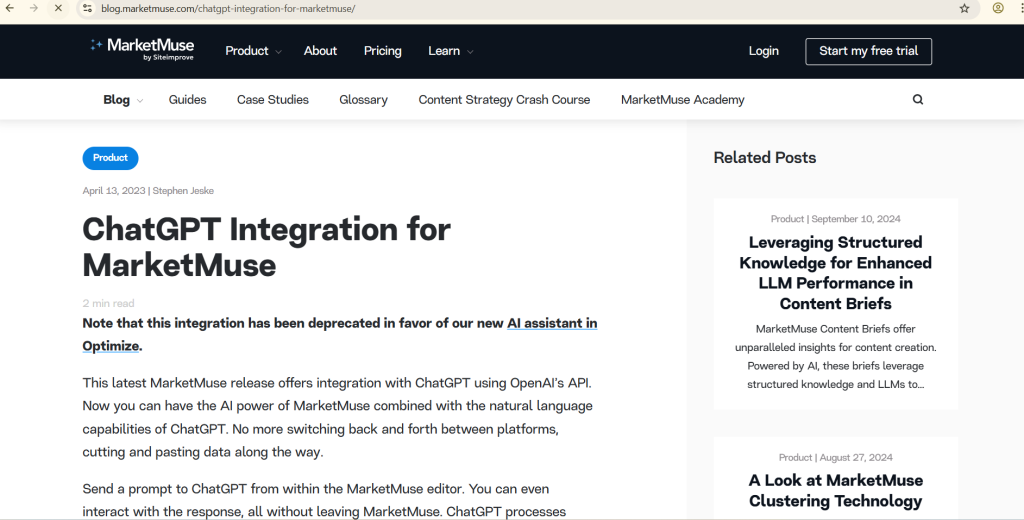The width and height of the screenshot is (1024, 520).
Task: Bookmark this page with star icon
Action: click(x=964, y=8)
